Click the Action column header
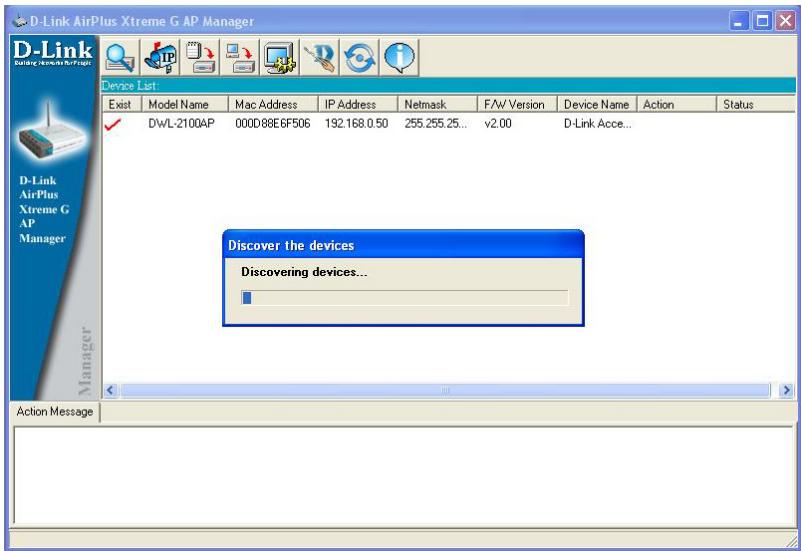 (x=677, y=104)
